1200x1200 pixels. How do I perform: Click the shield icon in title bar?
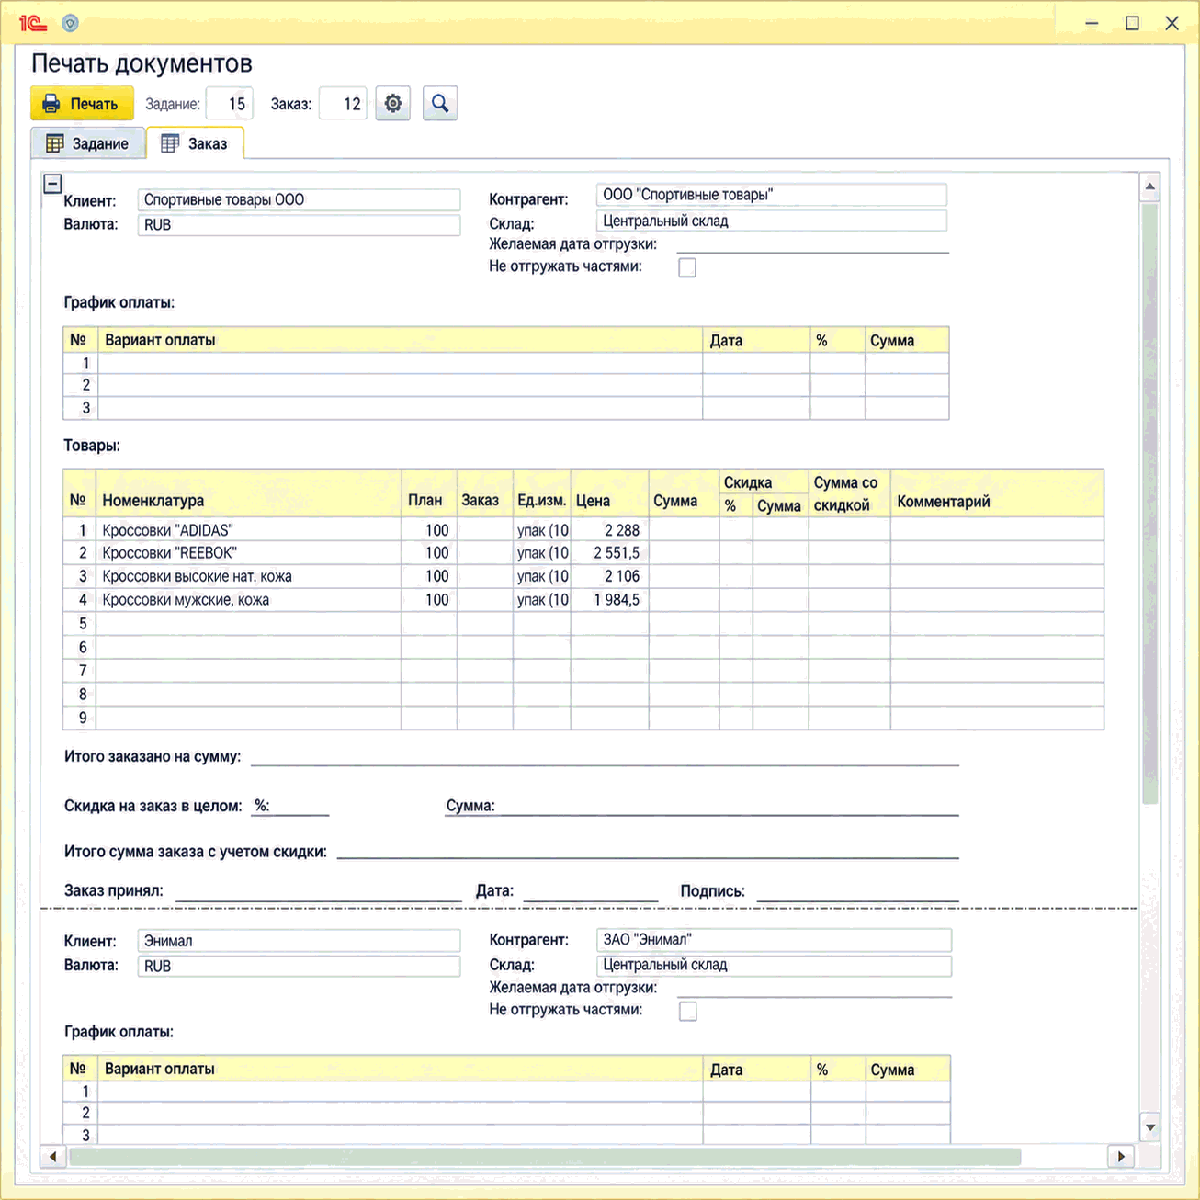click(x=70, y=23)
